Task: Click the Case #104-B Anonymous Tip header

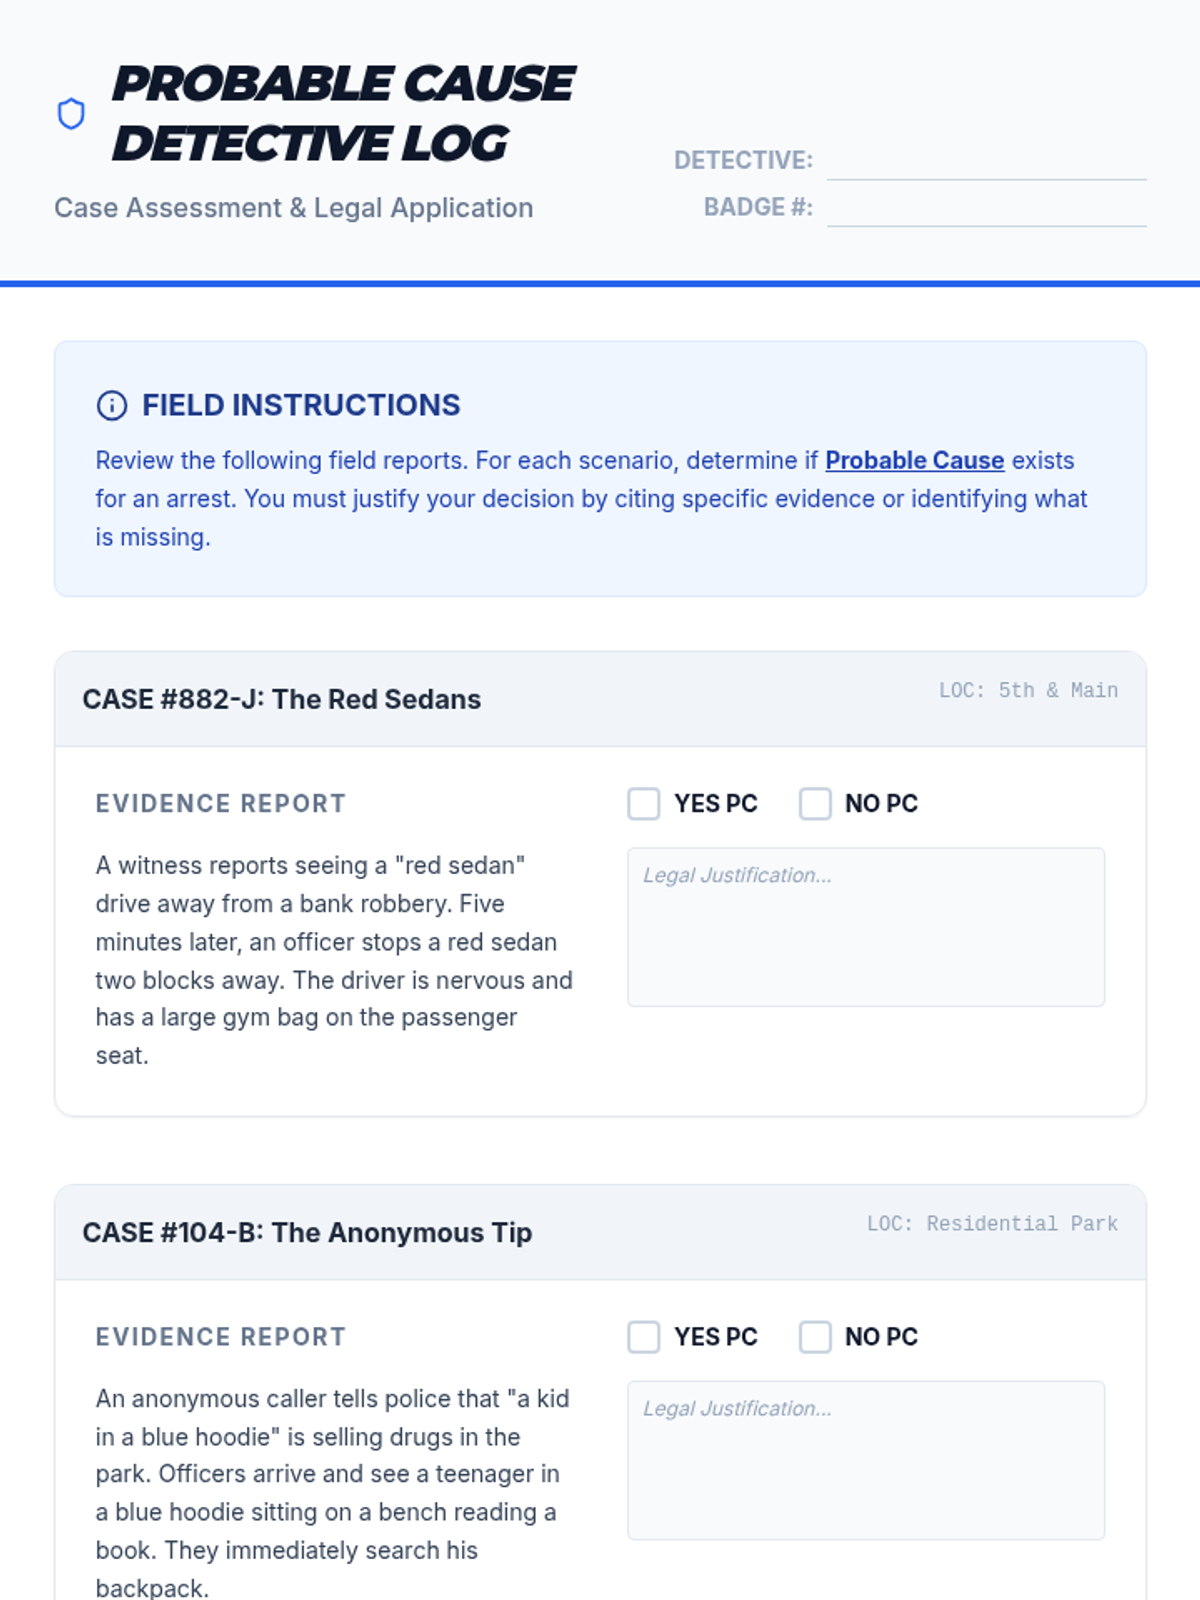Action: point(307,1232)
